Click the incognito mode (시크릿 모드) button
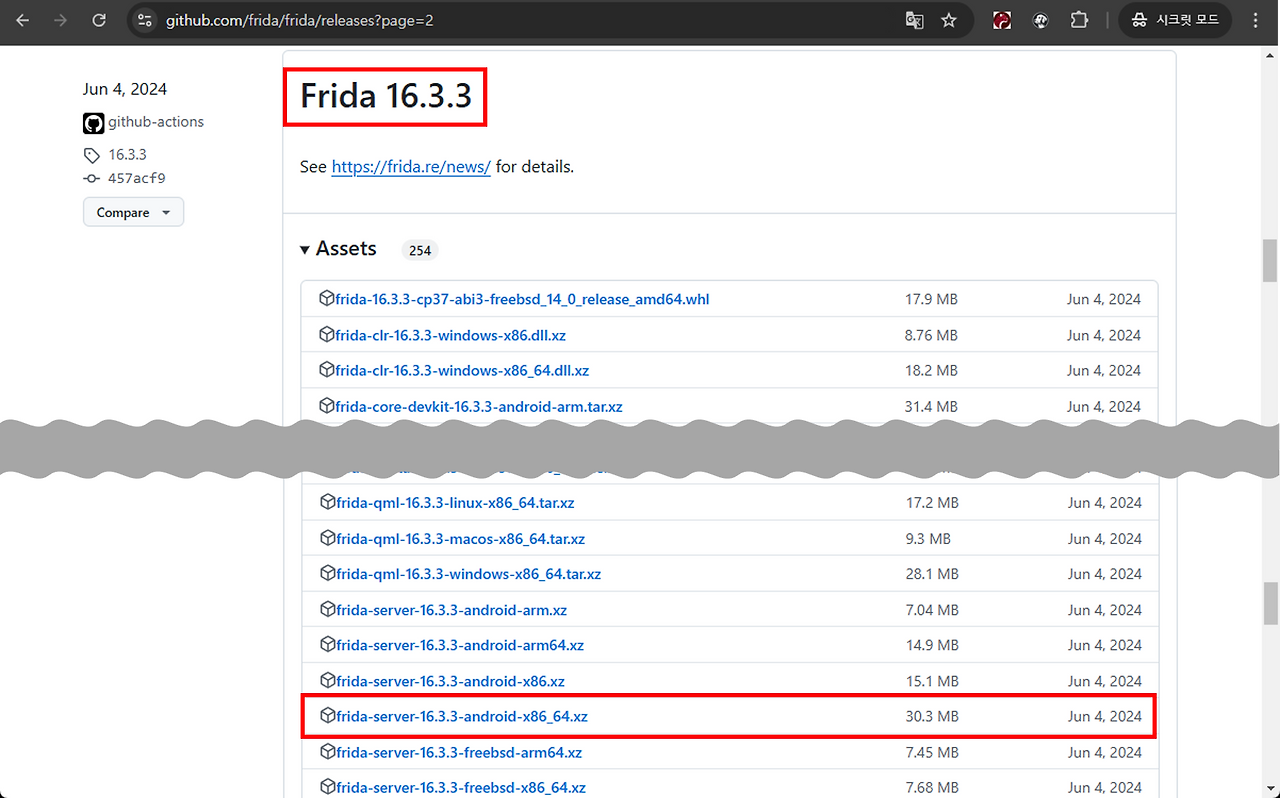This screenshot has height=798, width=1280. pyautogui.click(x=1175, y=20)
